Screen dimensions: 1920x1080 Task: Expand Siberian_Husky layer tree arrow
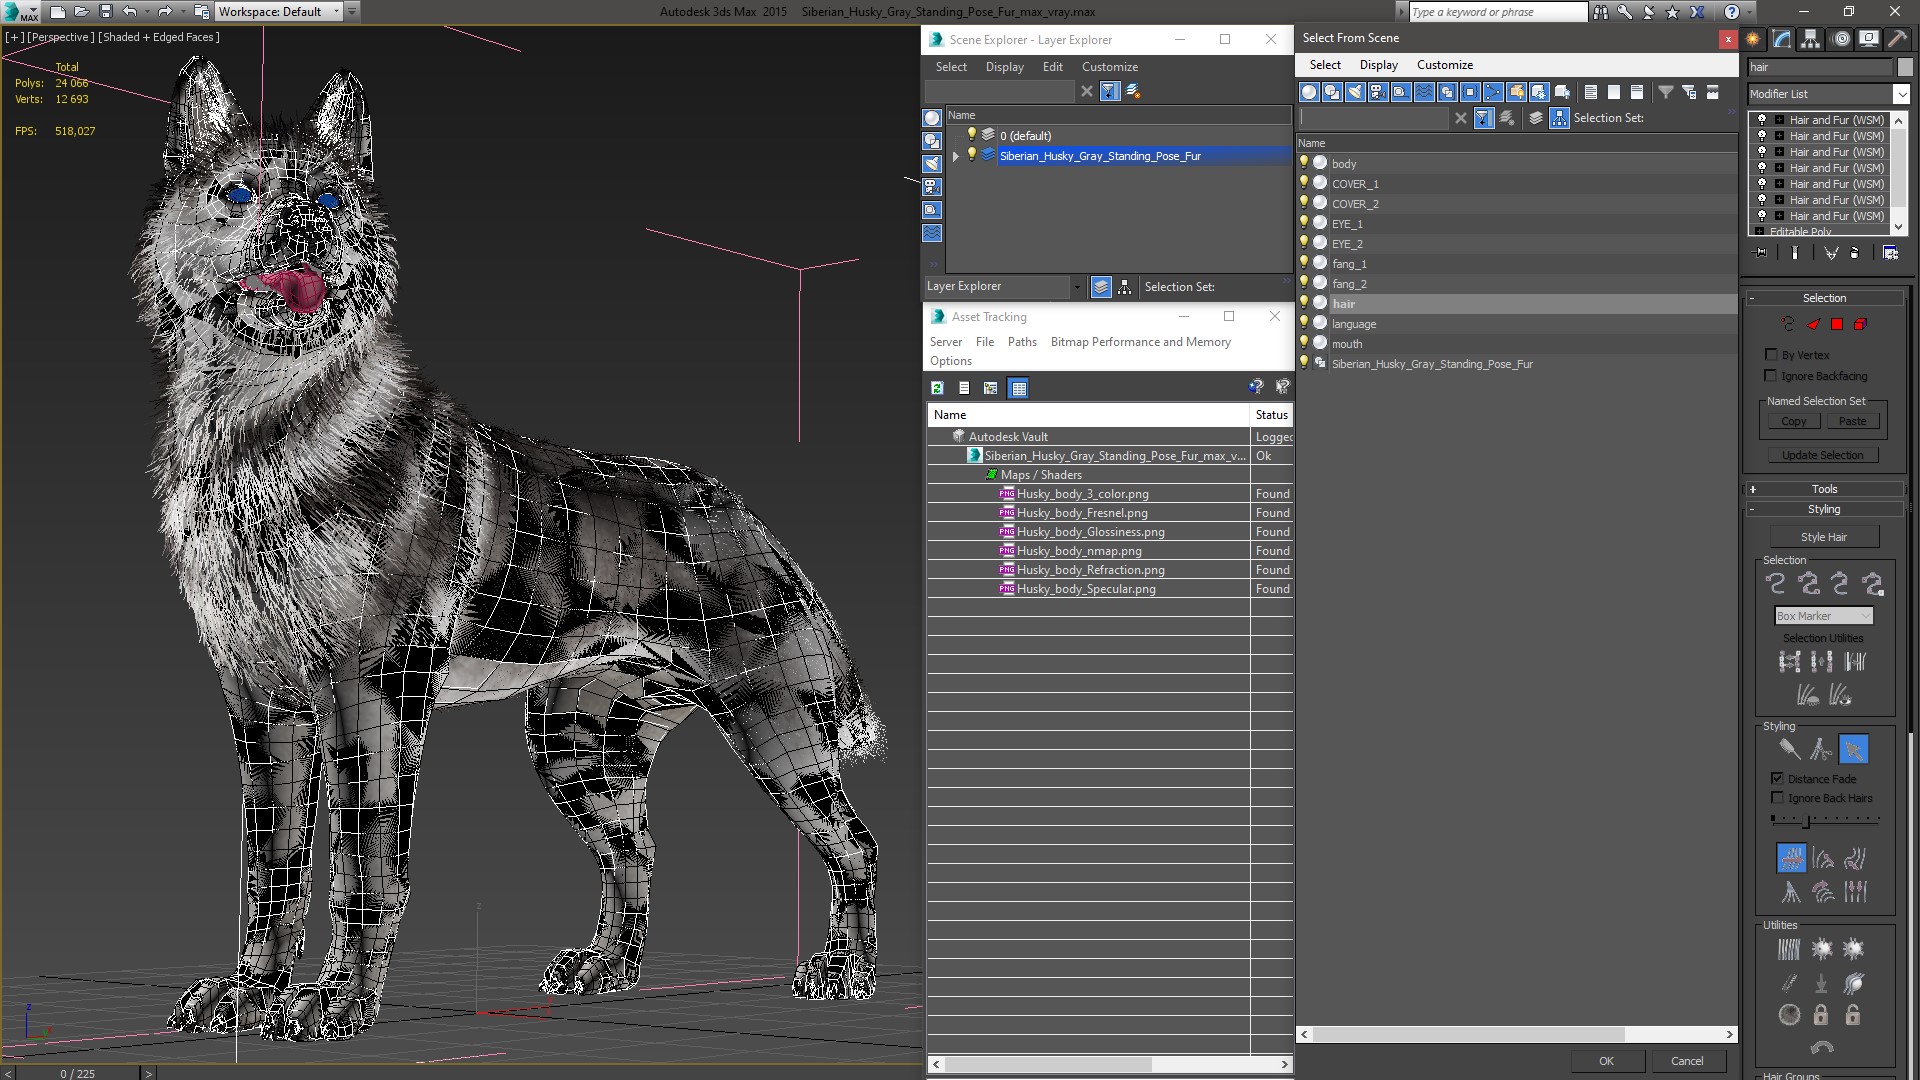click(x=956, y=156)
